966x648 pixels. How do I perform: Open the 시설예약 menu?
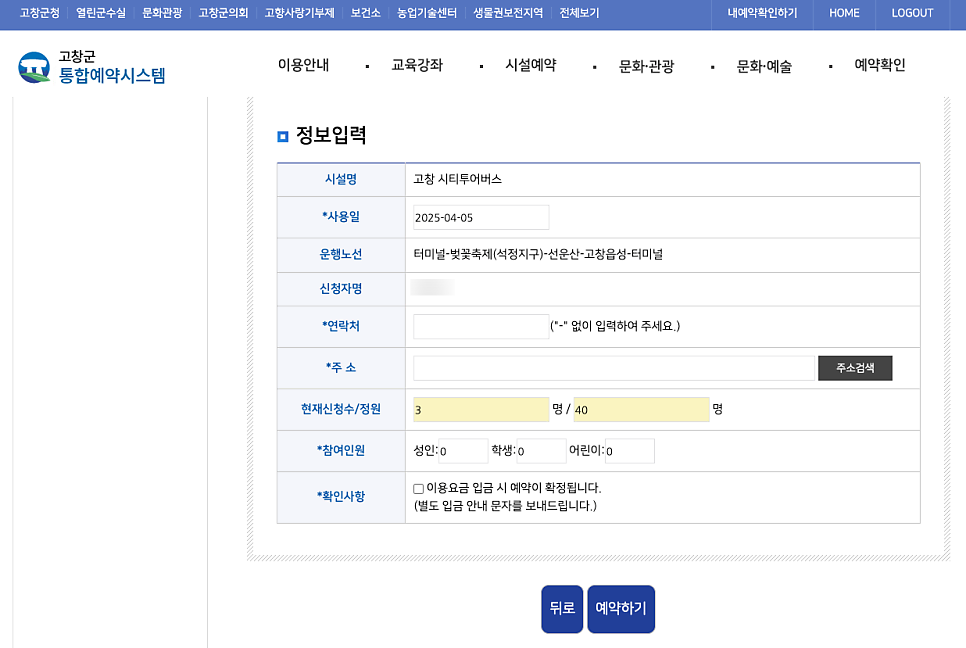530,65
